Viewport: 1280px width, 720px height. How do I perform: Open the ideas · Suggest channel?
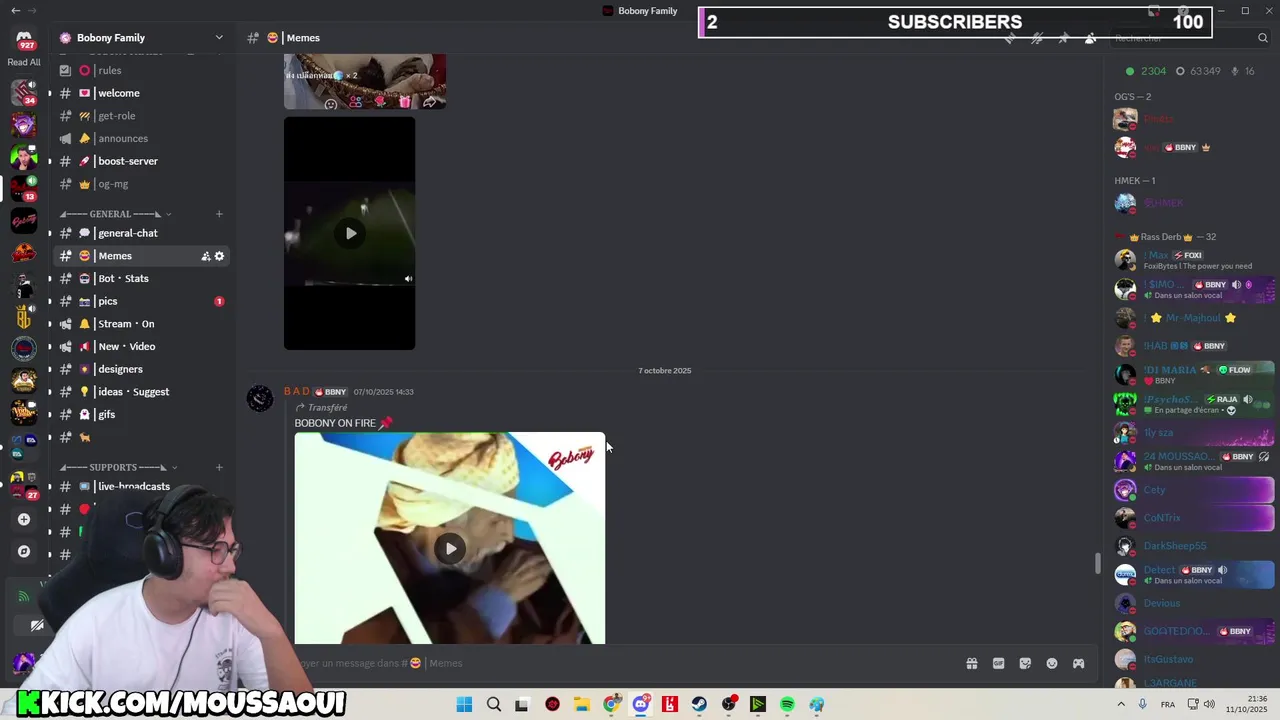coord(140,392)
